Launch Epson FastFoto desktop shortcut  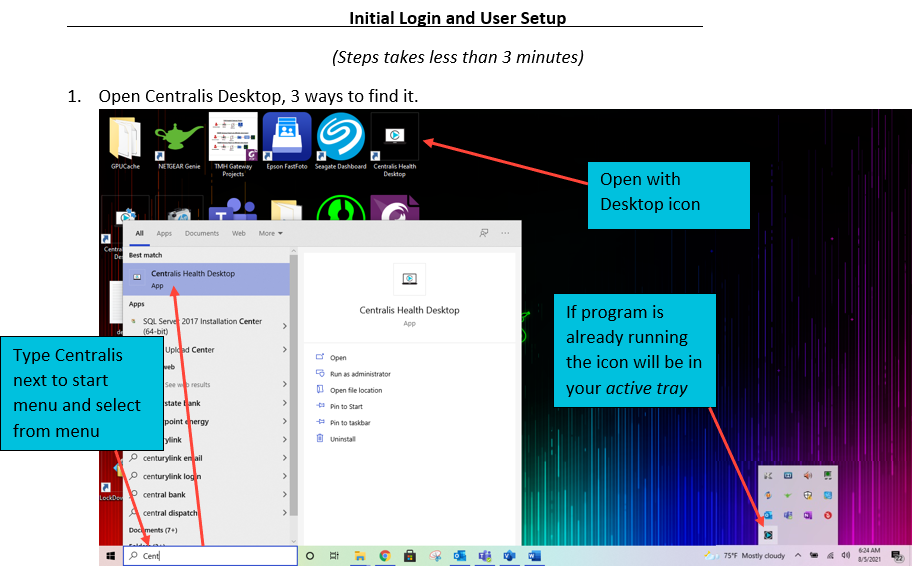click(x=287, y=142)
